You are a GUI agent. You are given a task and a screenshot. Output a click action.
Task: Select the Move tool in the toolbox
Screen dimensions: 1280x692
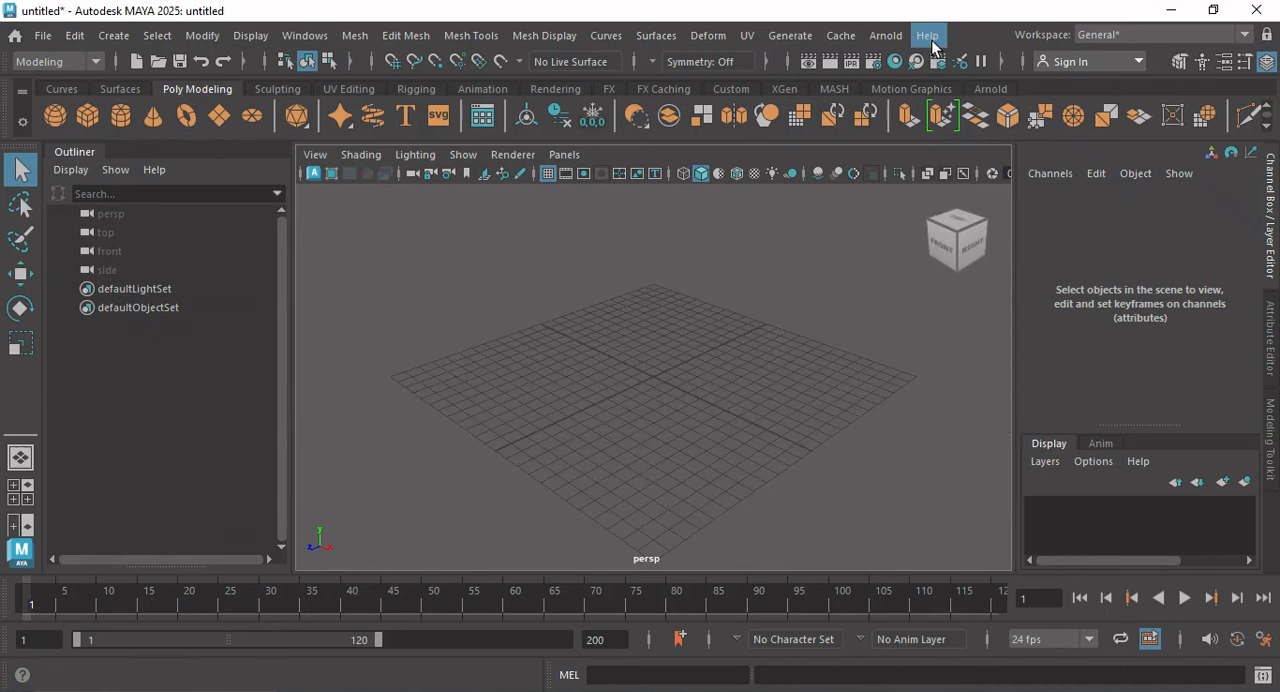coord(22,273)
